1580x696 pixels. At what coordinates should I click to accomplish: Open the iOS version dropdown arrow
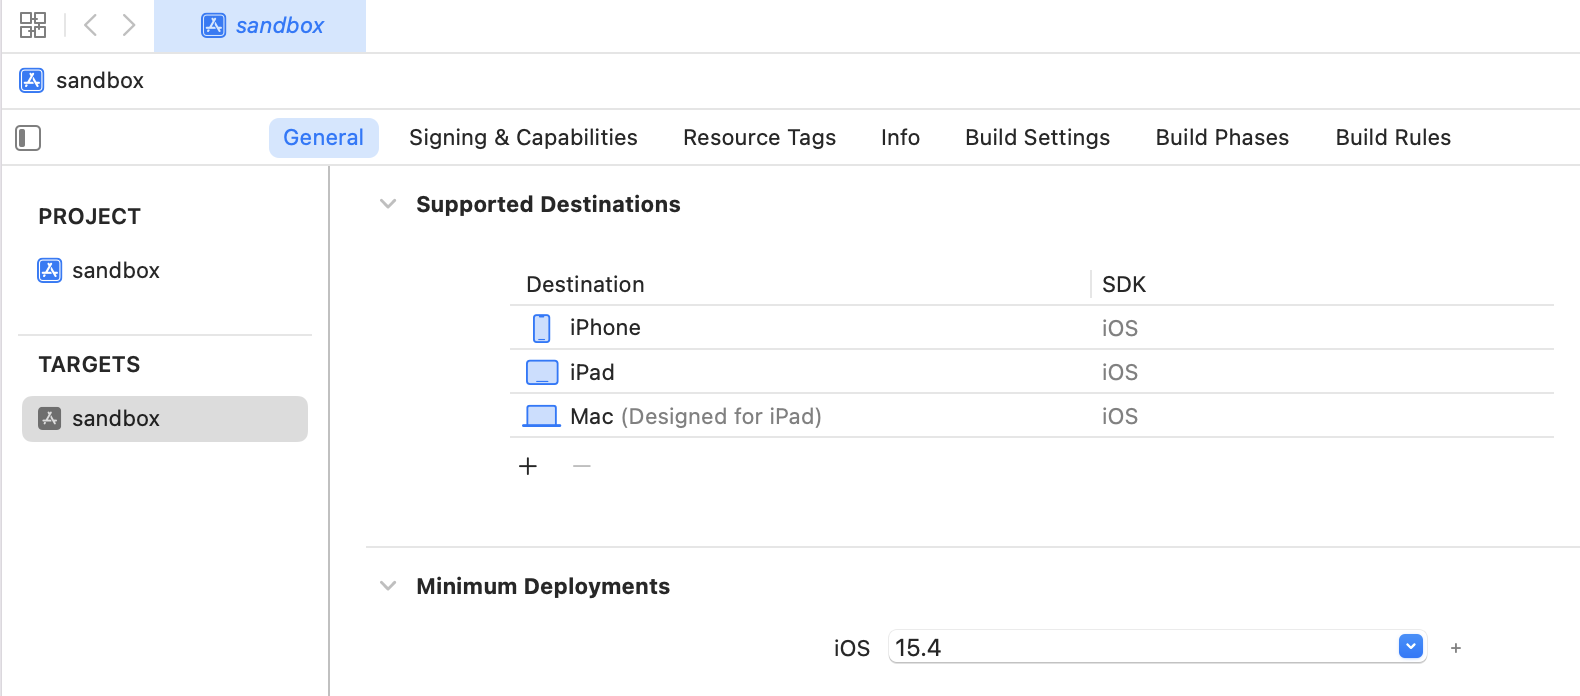(x=1410, y=647)
